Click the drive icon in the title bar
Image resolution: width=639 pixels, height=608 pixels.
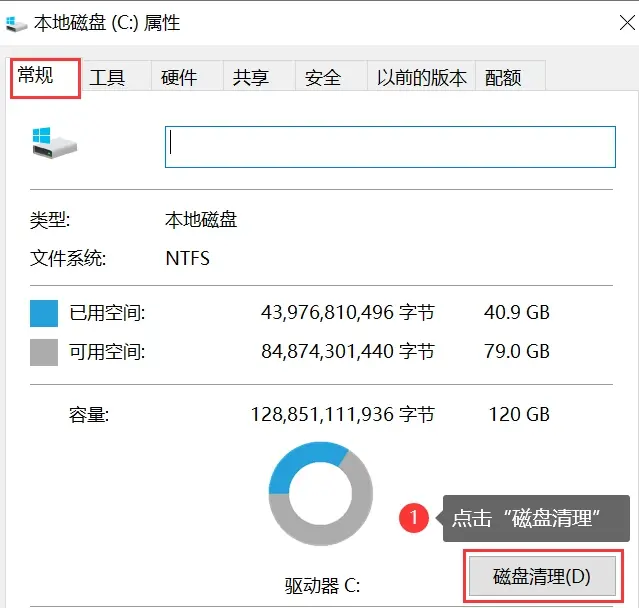pyautogui.click(x=16, y=24)
